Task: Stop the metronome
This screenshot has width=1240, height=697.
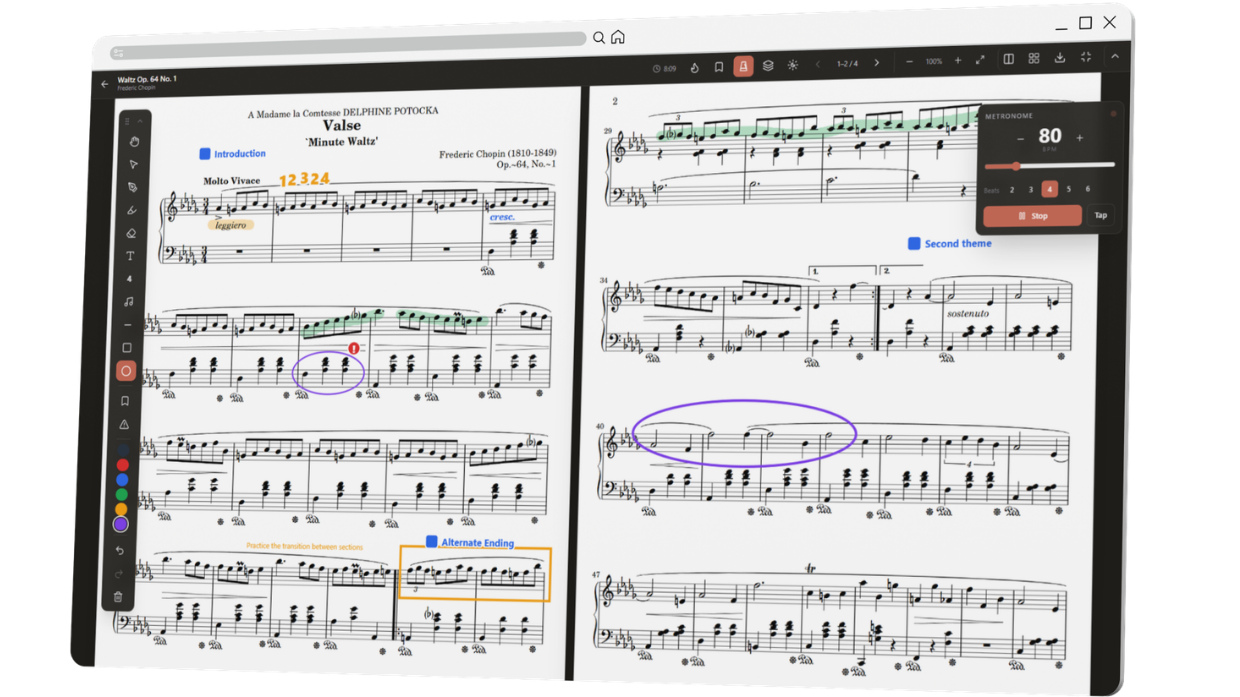Action: [x=1033, y=216]
